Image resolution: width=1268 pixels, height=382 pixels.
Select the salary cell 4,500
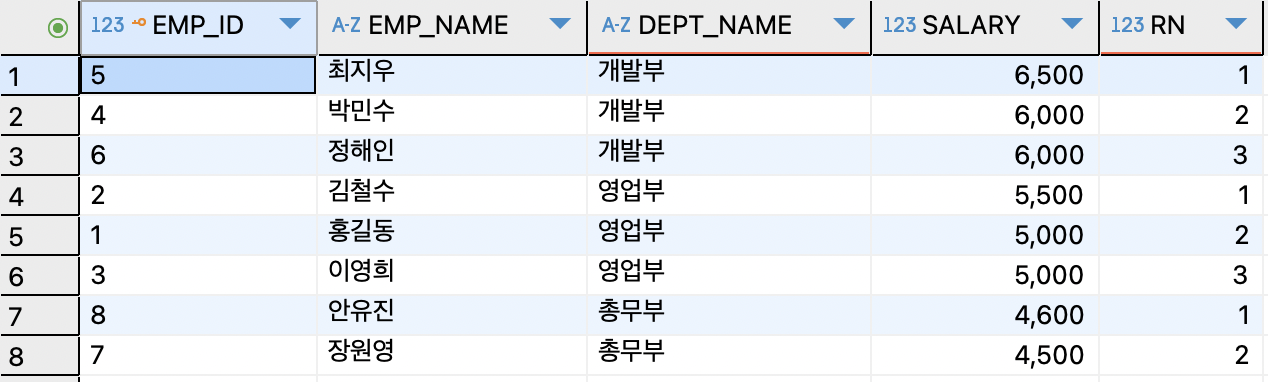click(984, 355)
